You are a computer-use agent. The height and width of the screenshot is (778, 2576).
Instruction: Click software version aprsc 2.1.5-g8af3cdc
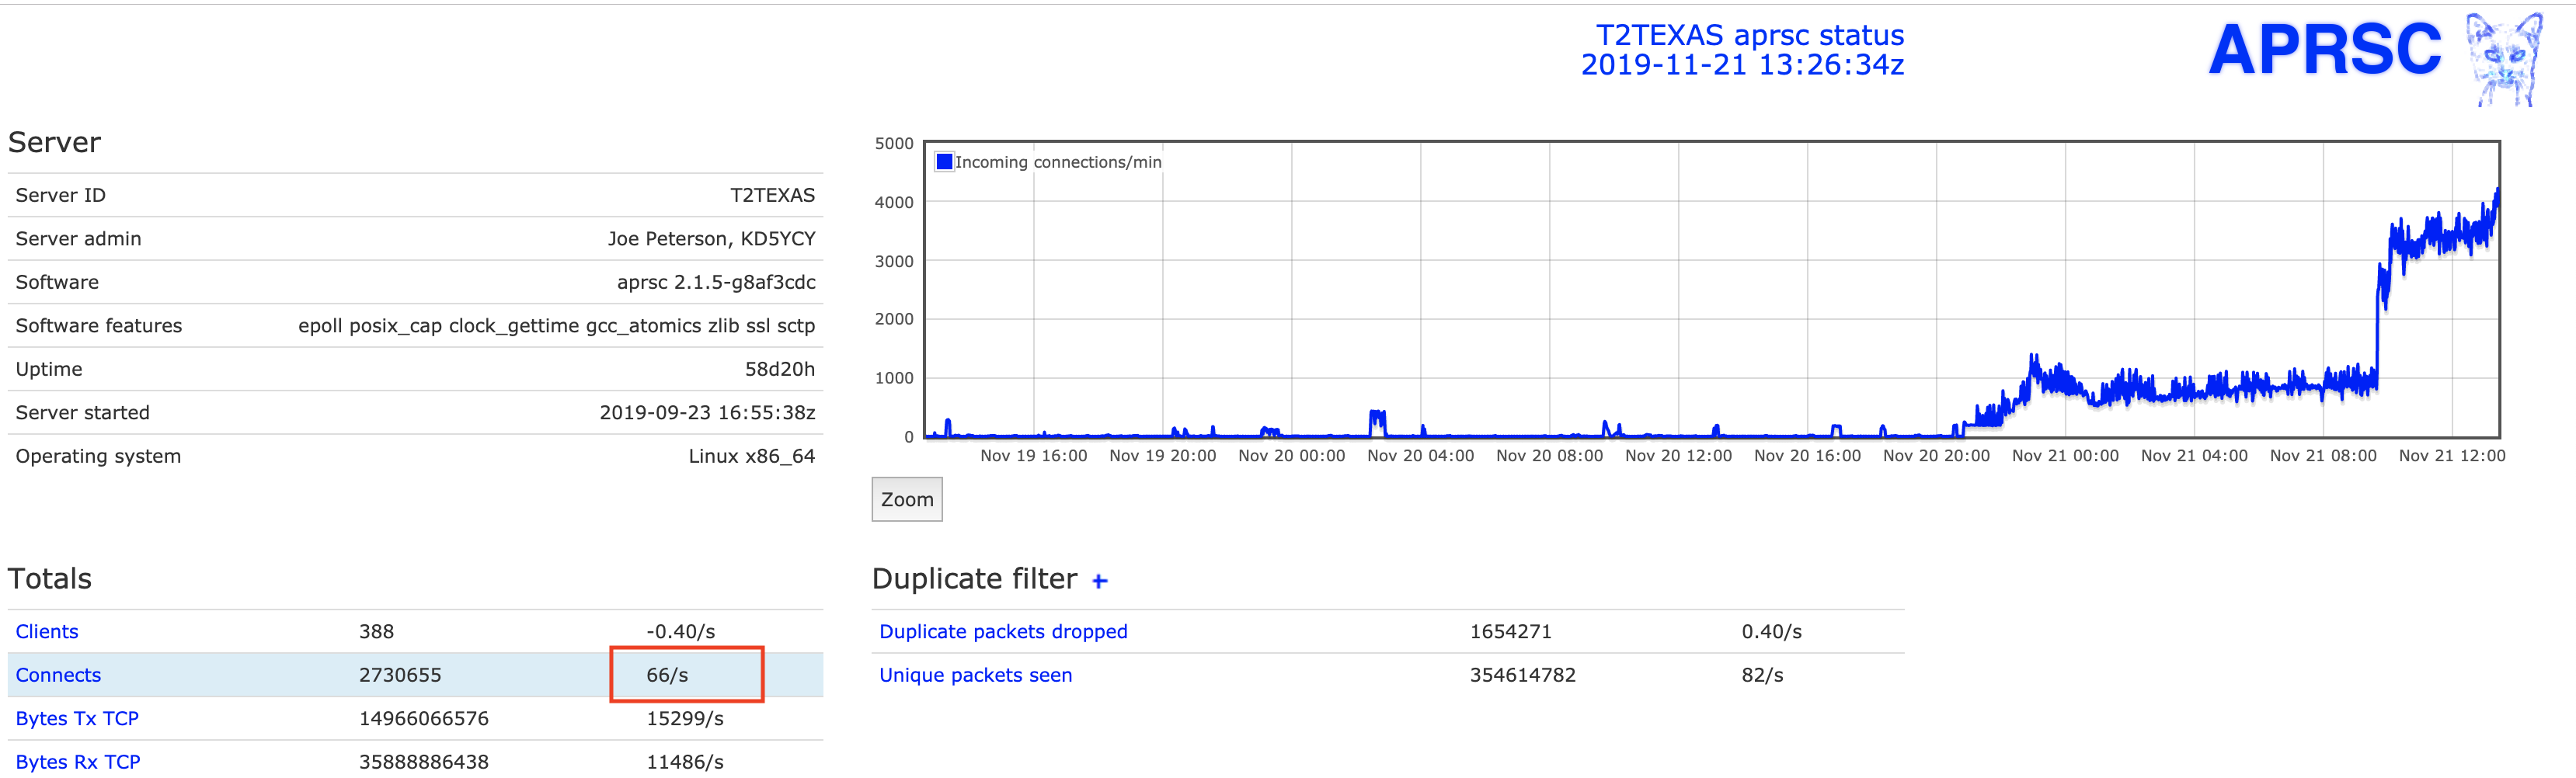pos(716,282)
